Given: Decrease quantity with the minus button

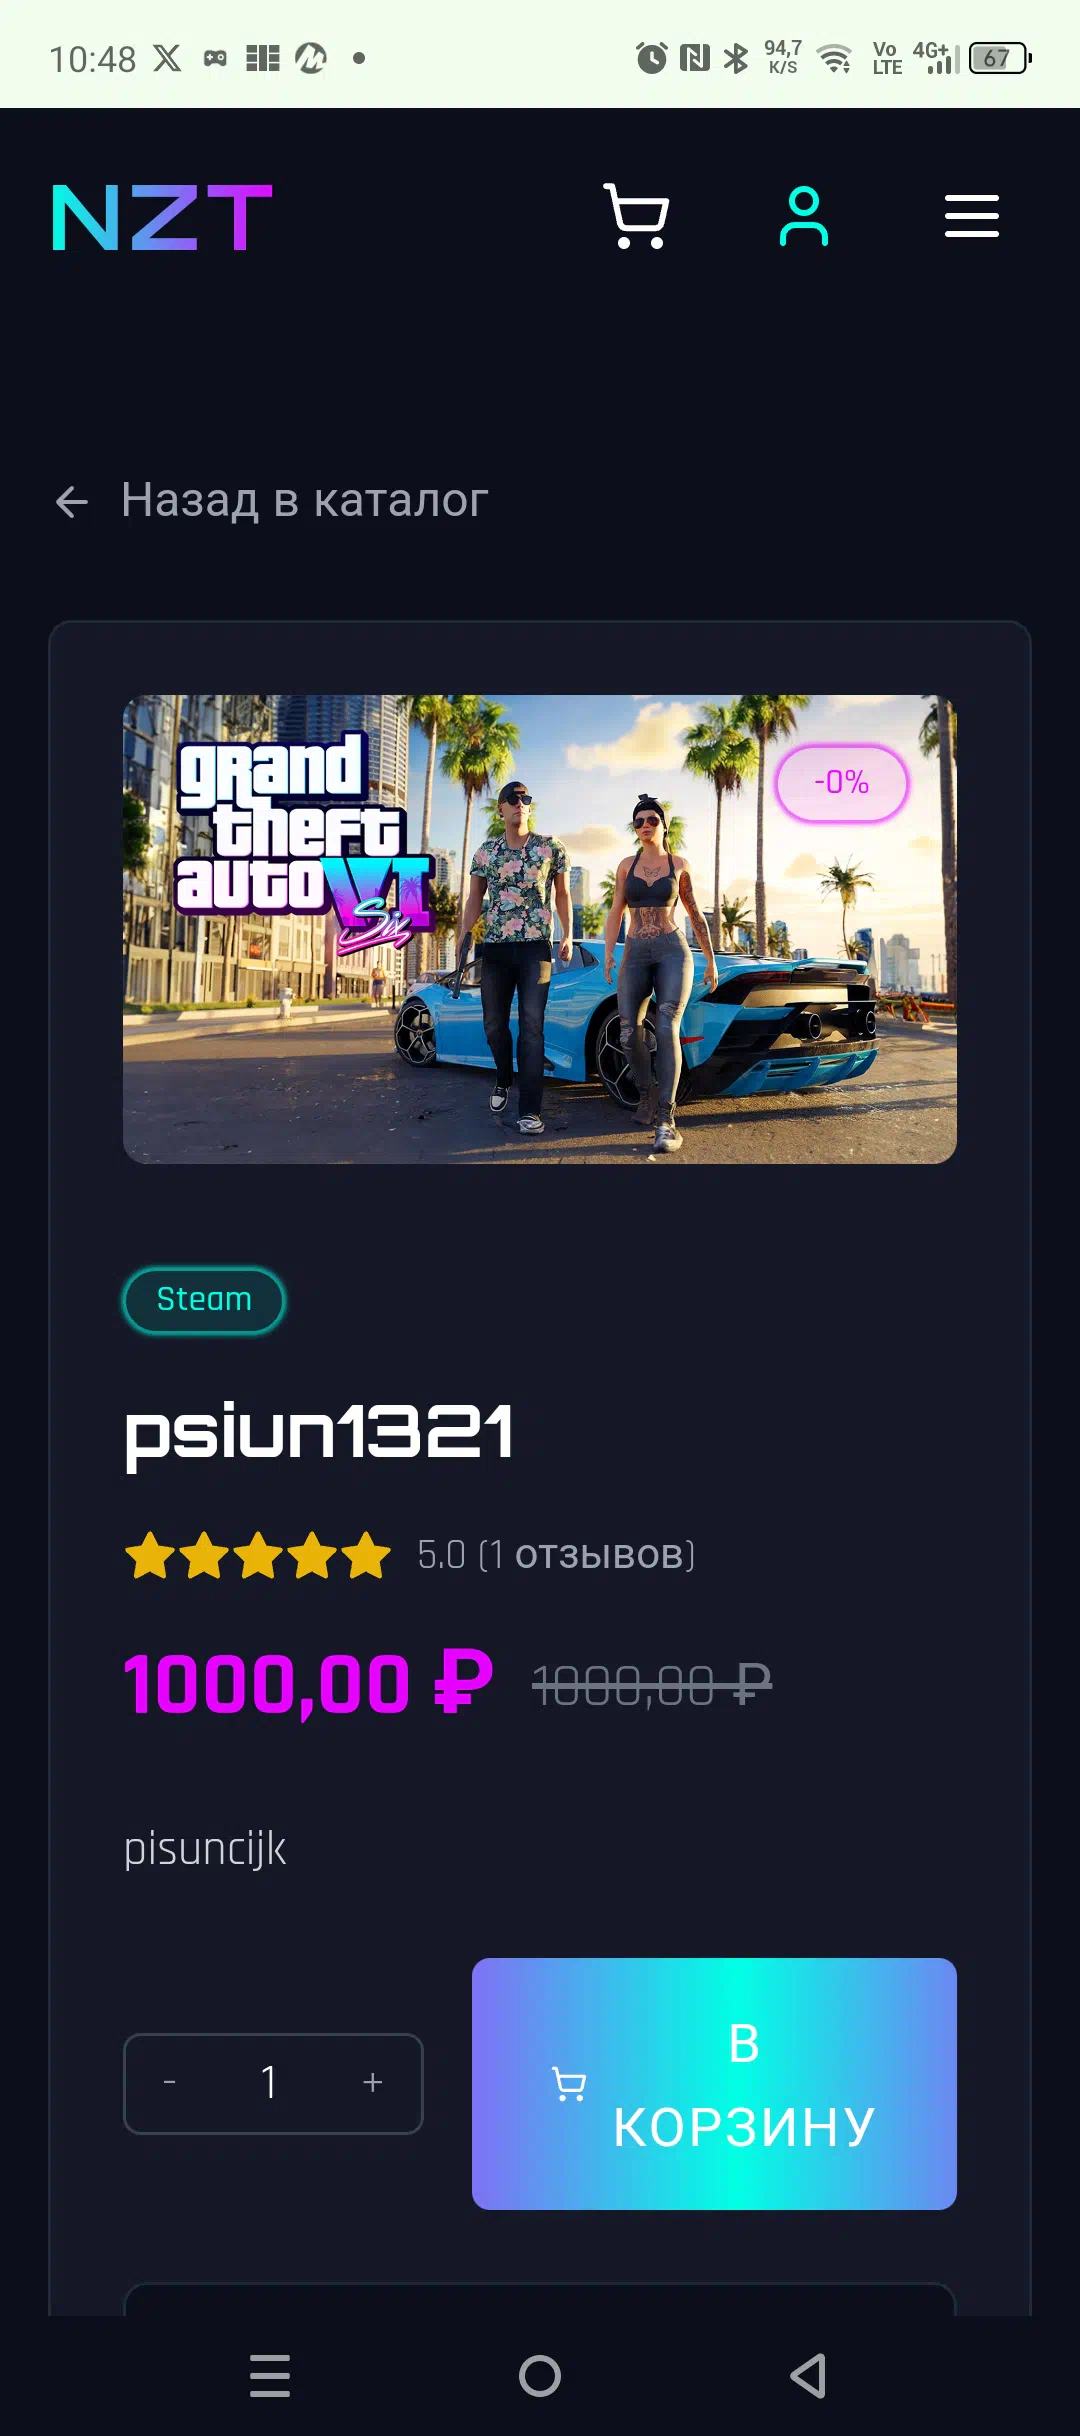Looking at the screenshot, I should [x=170, y=2083].
